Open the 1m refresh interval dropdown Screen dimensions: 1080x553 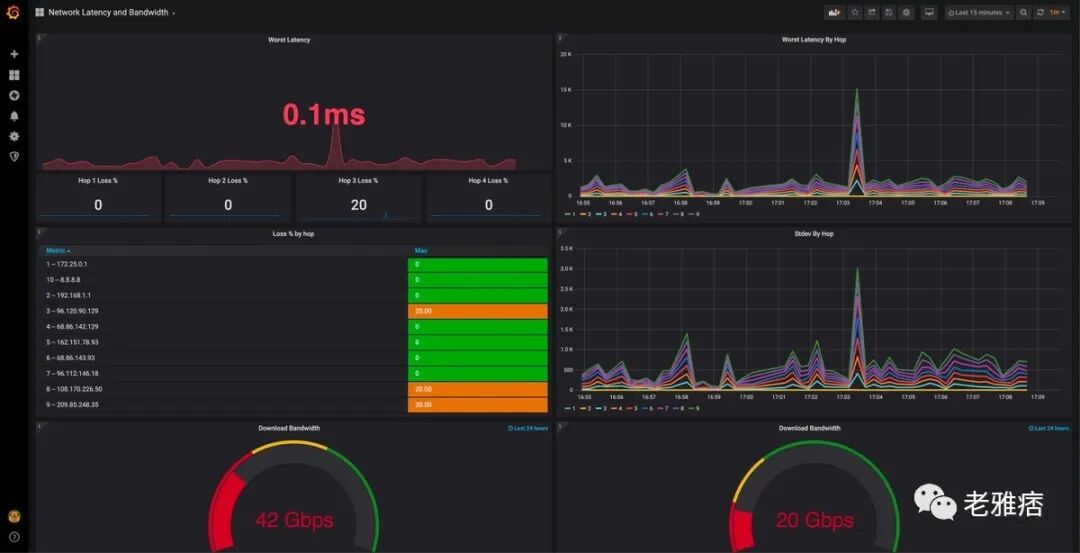click(1058, 12)
